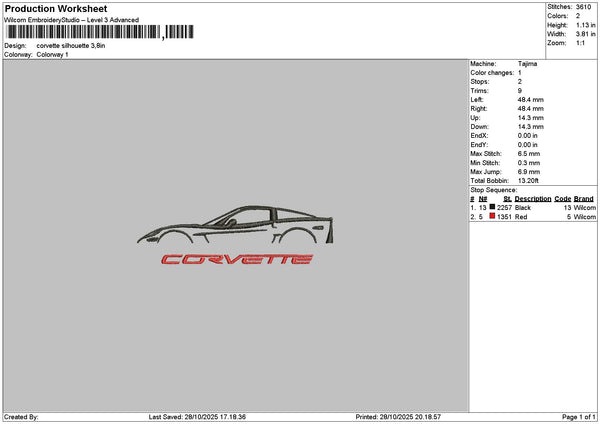The image size is (600, 424).
Task: Click the red color swatch for thread 1351
Action: (x=492, y=216)
